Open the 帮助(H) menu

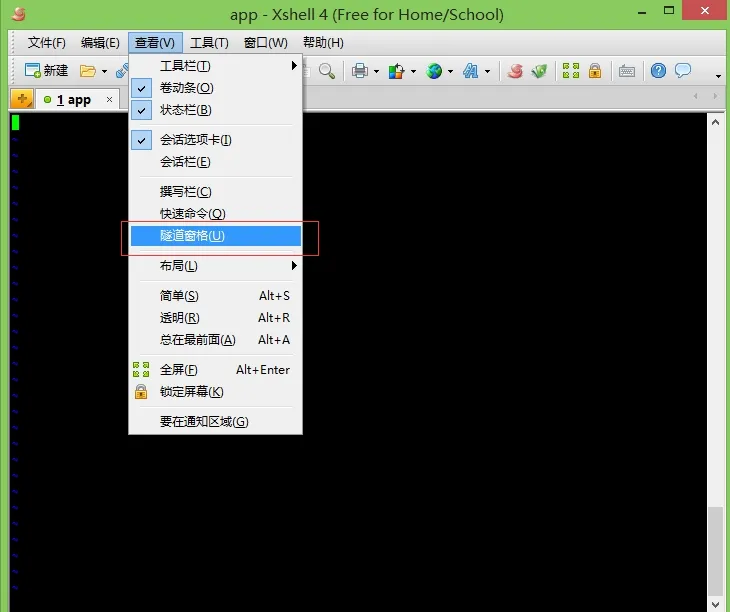coord(323,43)
